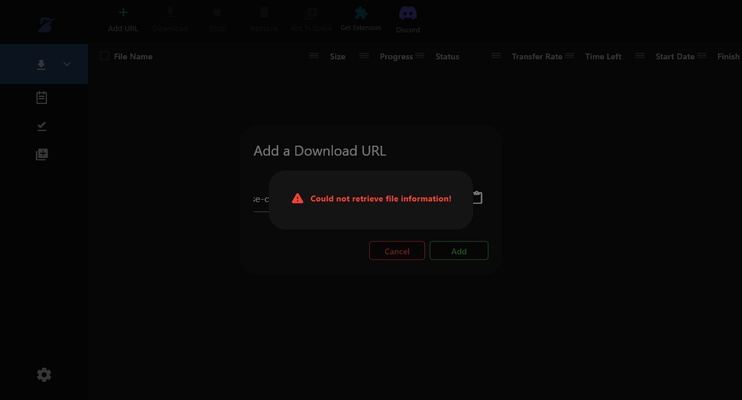
Task: Open the Status column menu
Action: 495,57
